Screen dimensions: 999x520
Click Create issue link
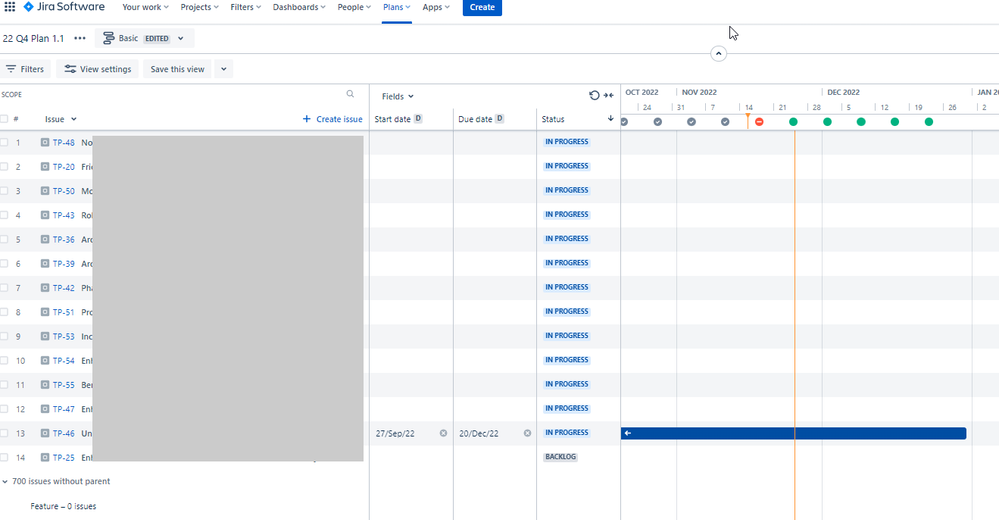(333, 119)
